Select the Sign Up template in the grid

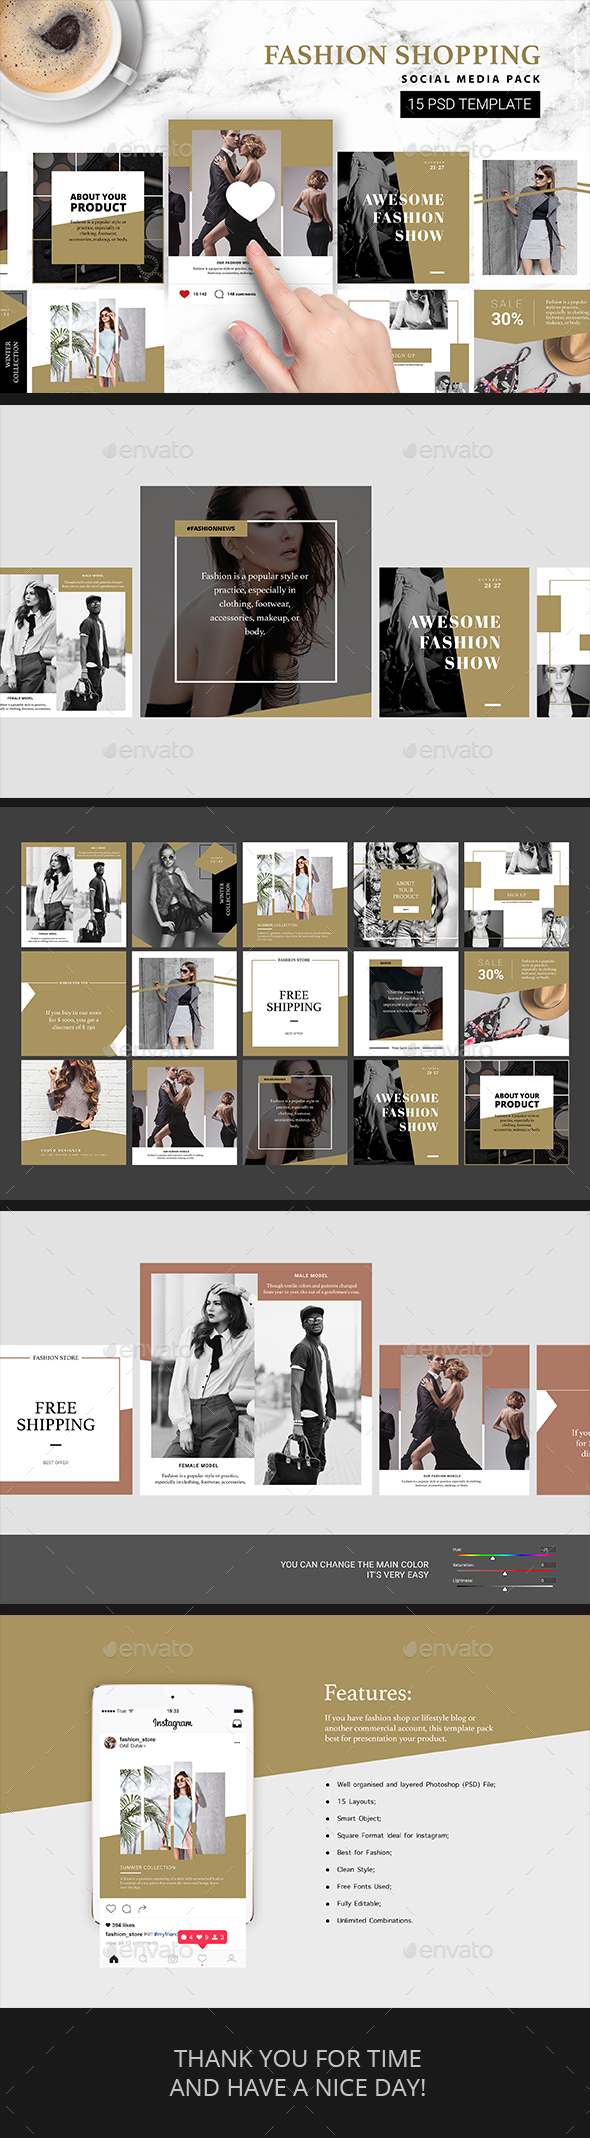coord(516,895)
